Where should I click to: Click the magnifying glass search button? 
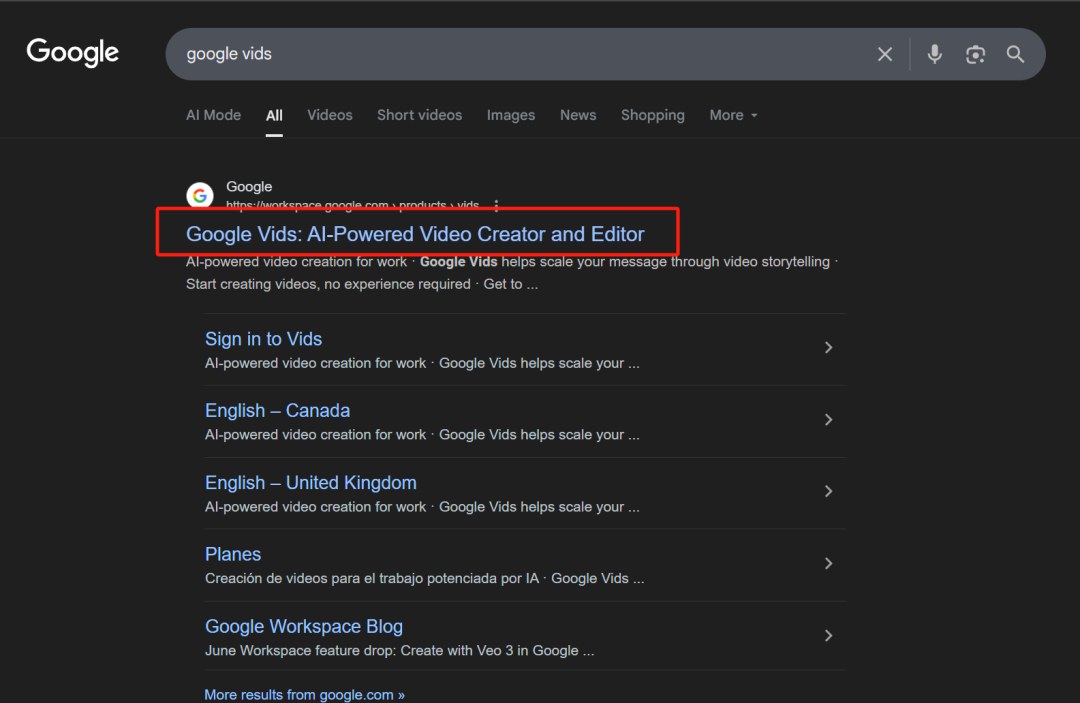(x=1015, y=54)
